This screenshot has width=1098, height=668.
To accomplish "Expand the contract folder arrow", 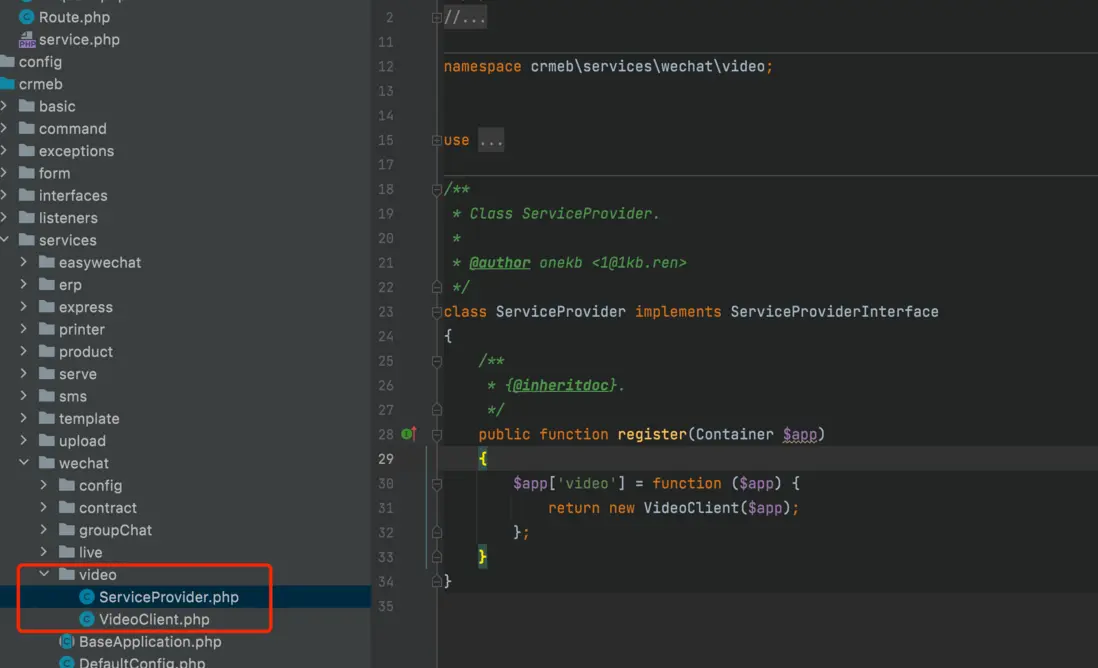I will tap(43, 507).
